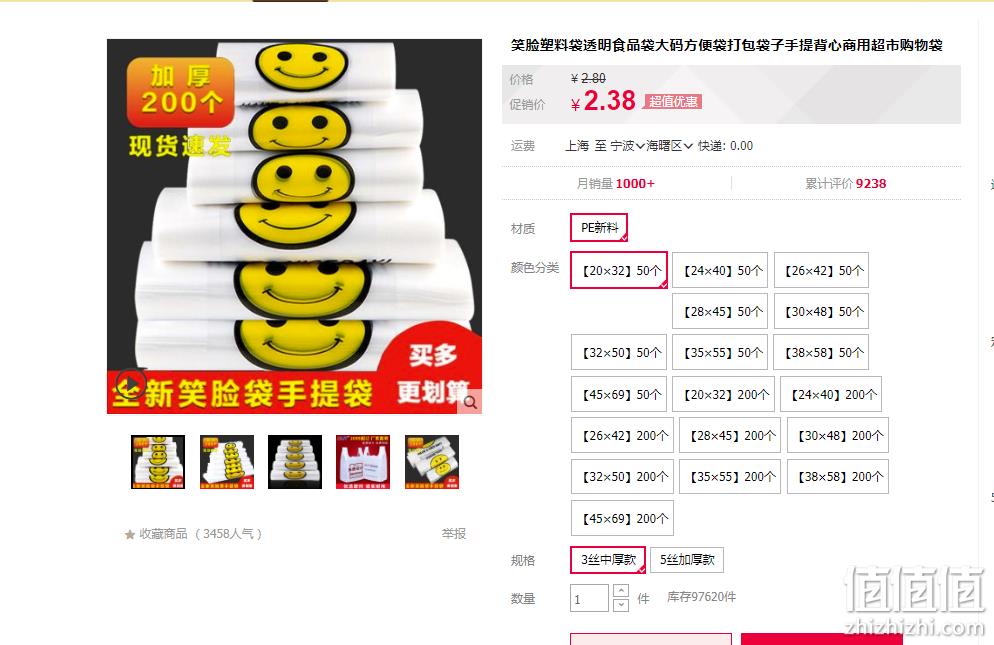Viewport: 994px width, 645px height.
Task: Choose the 【24×40】50个 size option
Action: 720,270
